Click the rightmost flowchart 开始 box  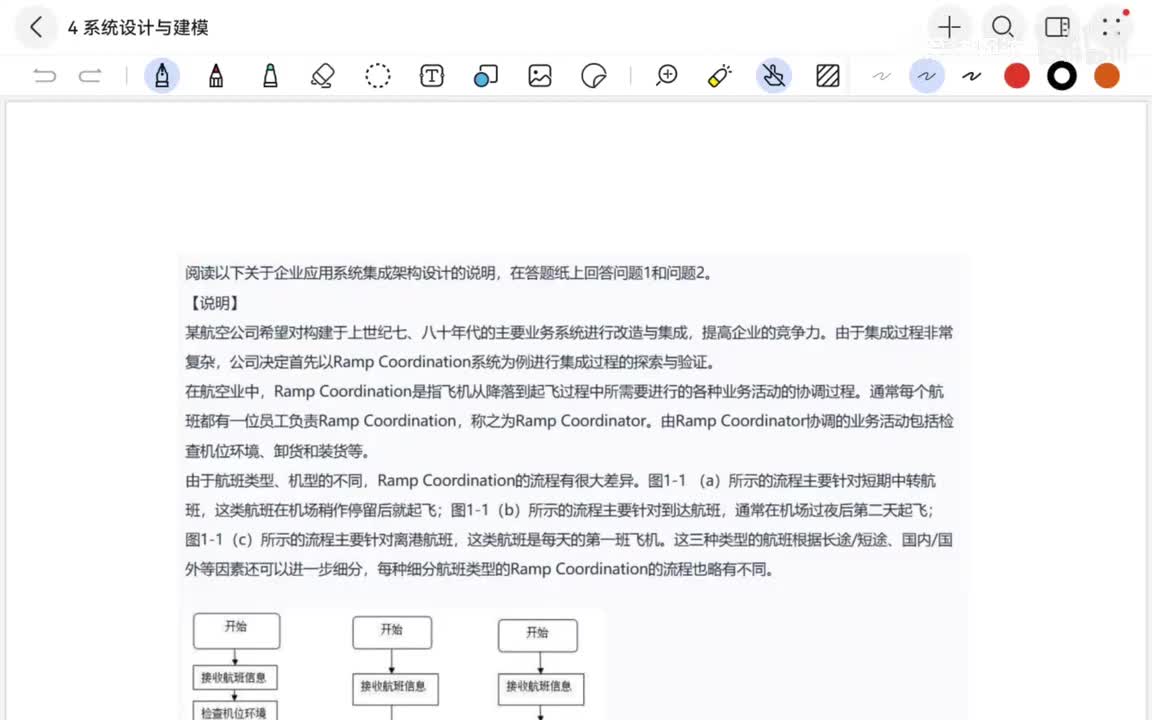click(538, 635)
